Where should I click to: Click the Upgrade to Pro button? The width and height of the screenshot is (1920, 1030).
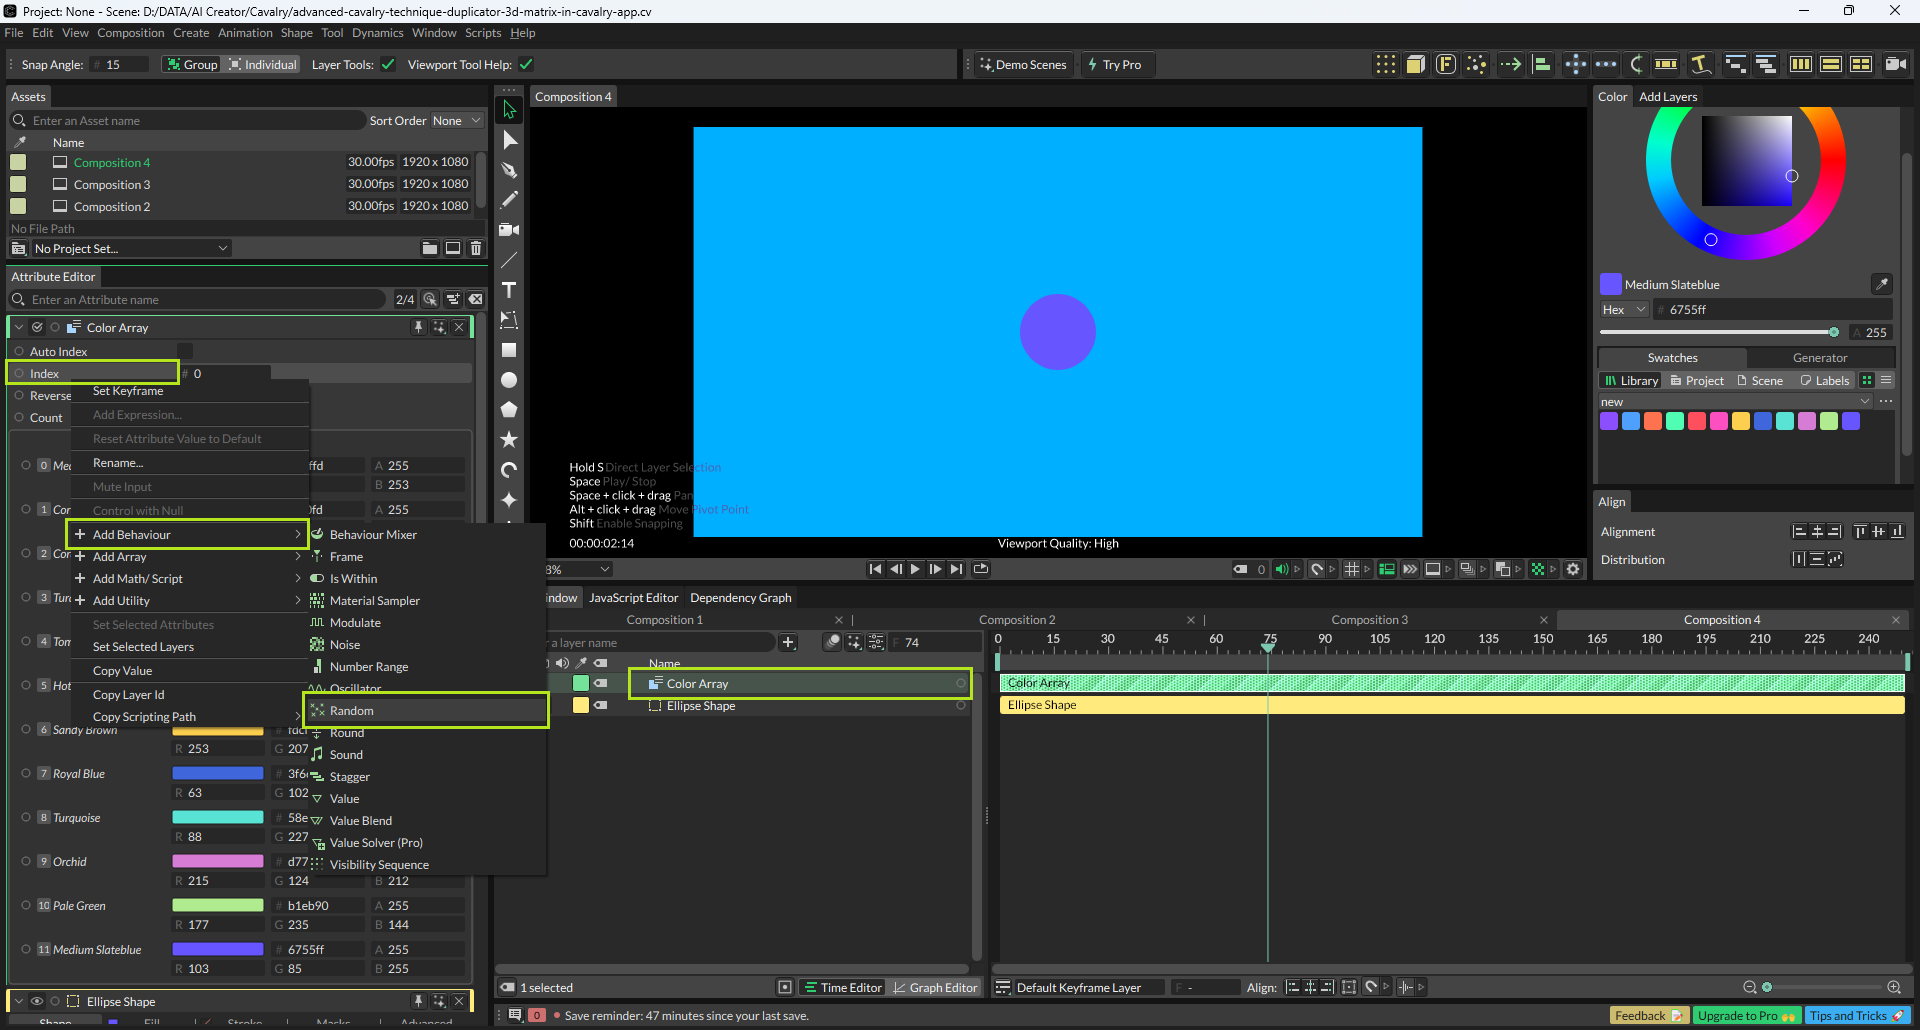point(1745,1016)
